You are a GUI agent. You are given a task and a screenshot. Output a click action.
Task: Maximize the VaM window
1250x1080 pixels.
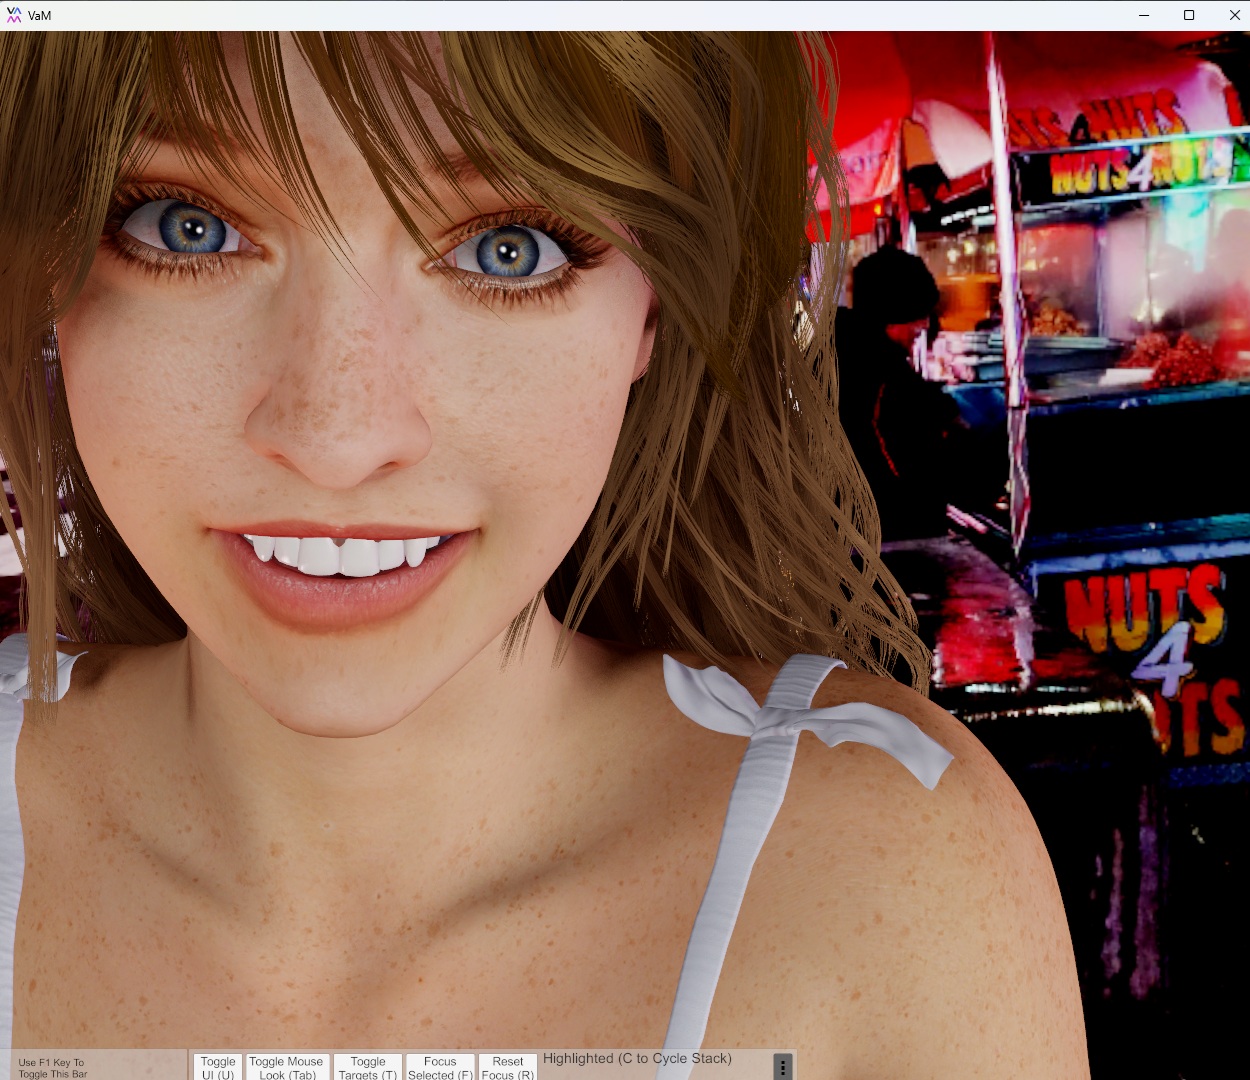(x=1189, y=15)
